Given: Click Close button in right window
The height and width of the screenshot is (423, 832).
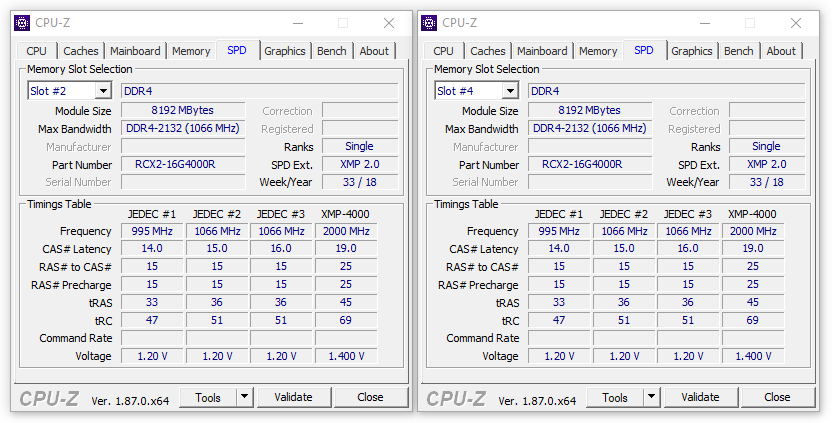Looking at the screenshot, I should tap(777, 398).
